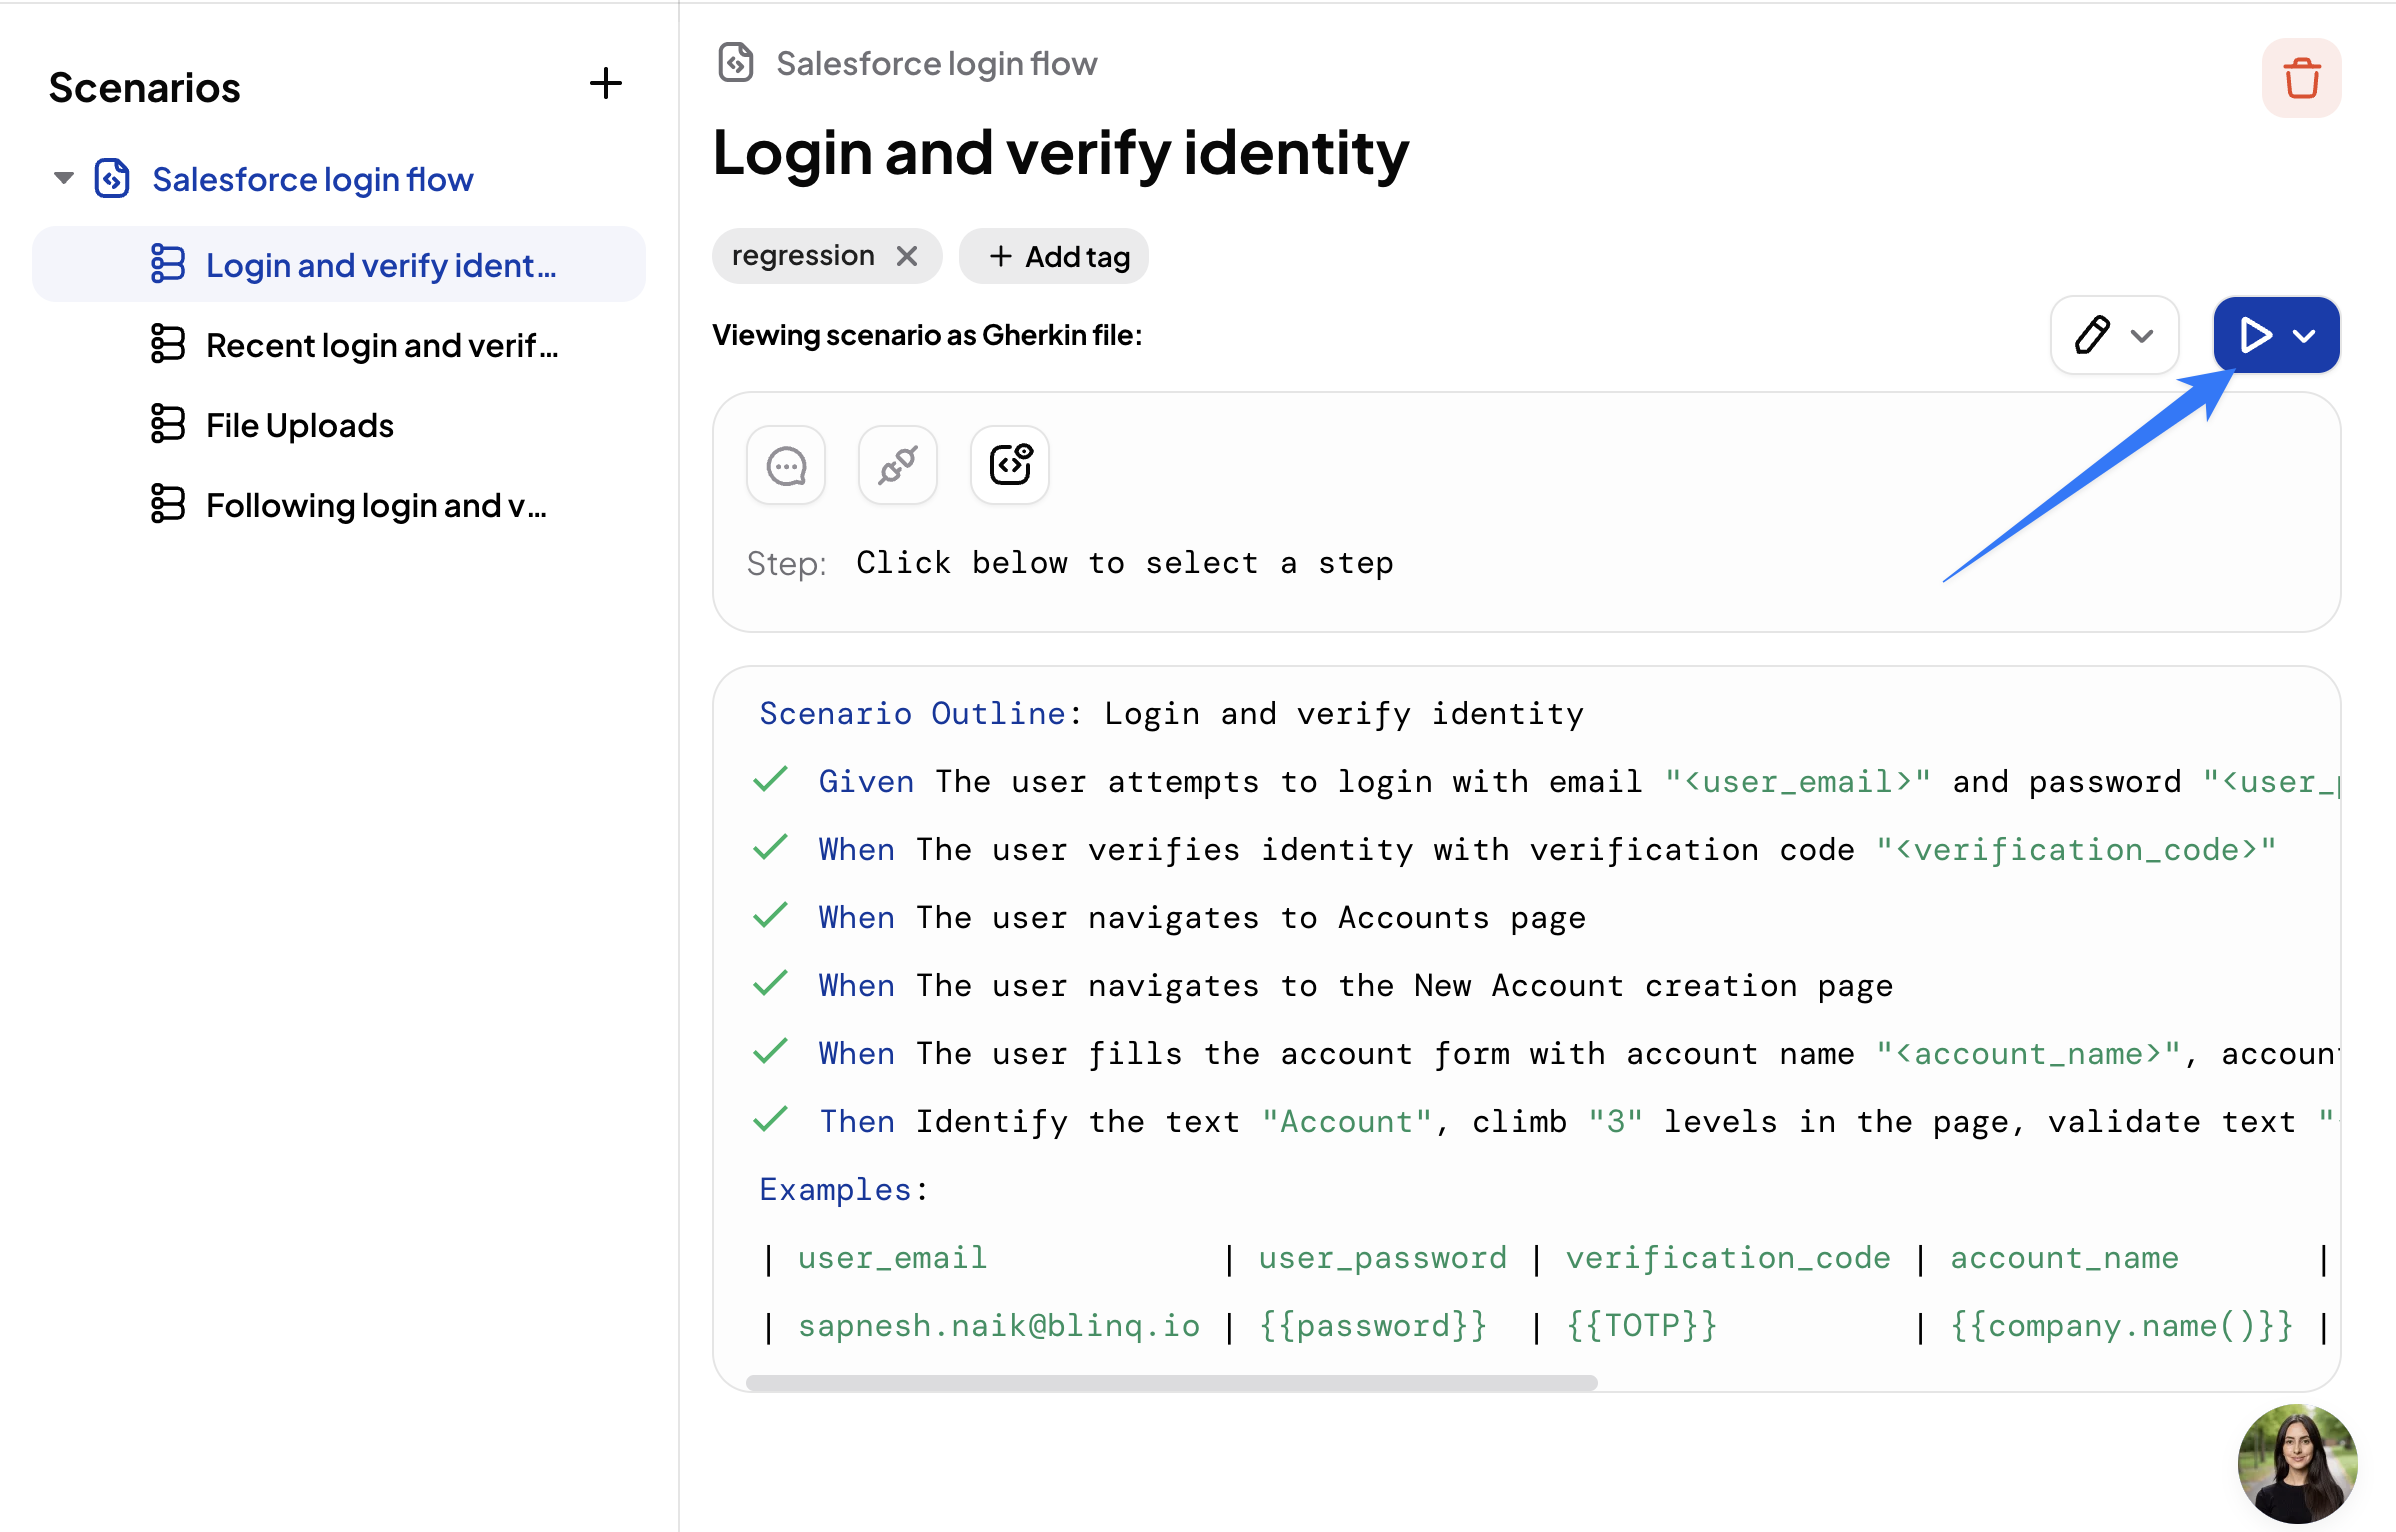Screen dimensions: 2396x1532
Task: Click the Add tag button
Action: (1054, 256)
